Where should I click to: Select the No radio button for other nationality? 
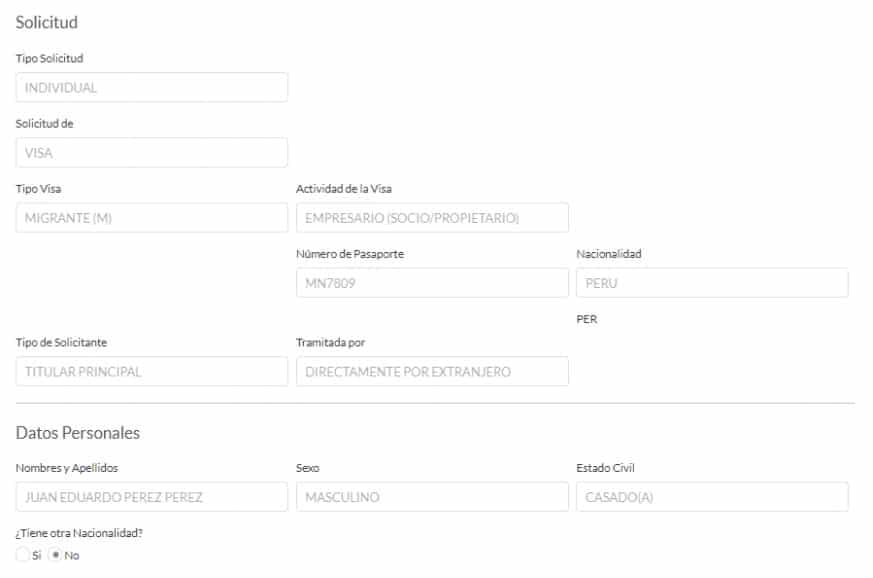pyautogui.click(x=56, y=556)
